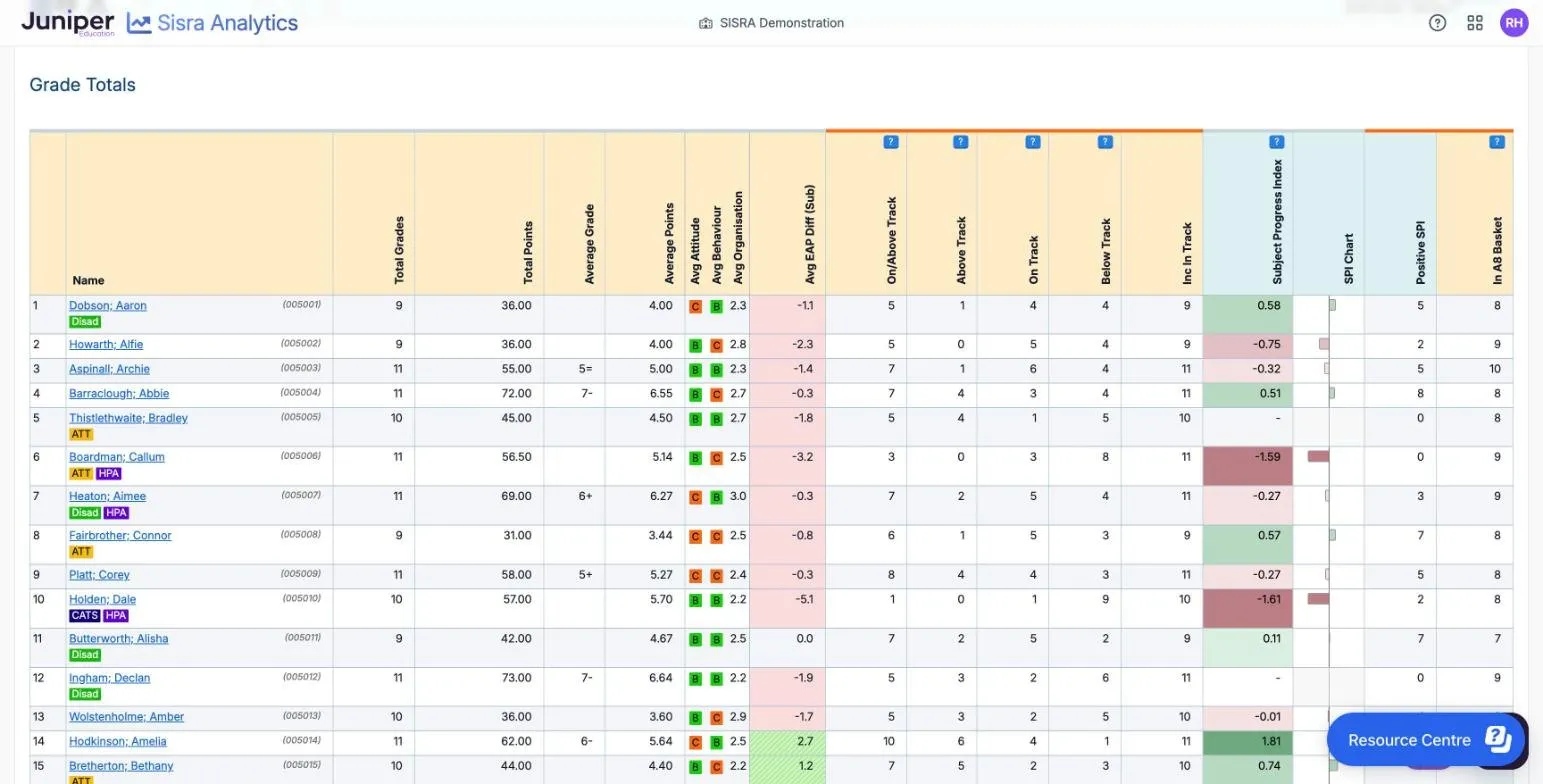Viewport: 1543px width, 784px height.
Task: Open the help question mark icon in top bar
Action: 1437,23
